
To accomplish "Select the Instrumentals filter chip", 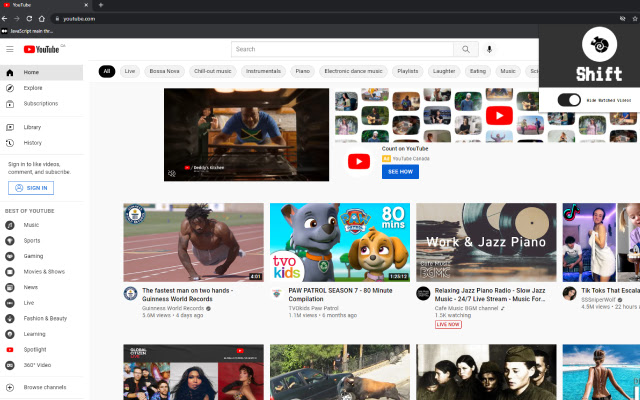I will pos(263,71).
